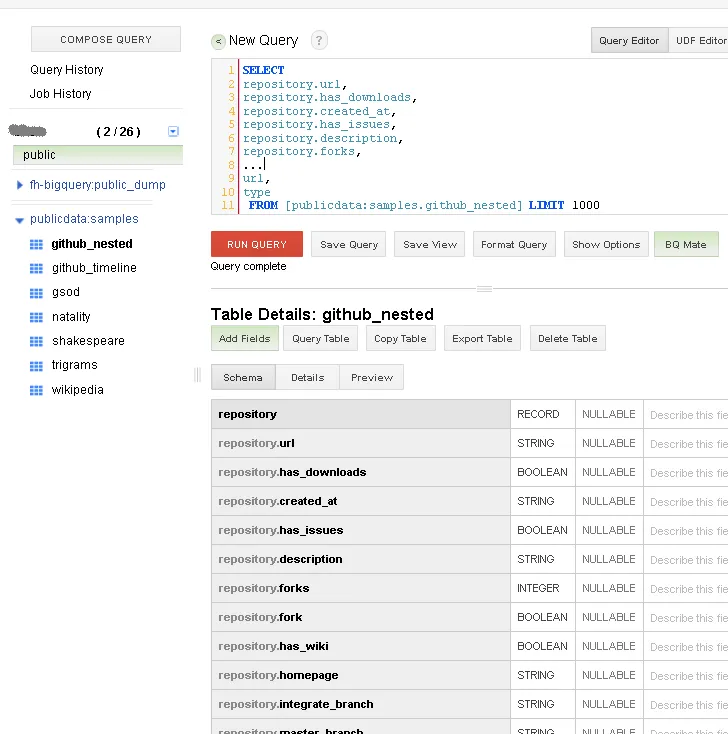The image size is (728, 734).
Task: Switch to the Preview tab
Action: click(x=371, y=378)
